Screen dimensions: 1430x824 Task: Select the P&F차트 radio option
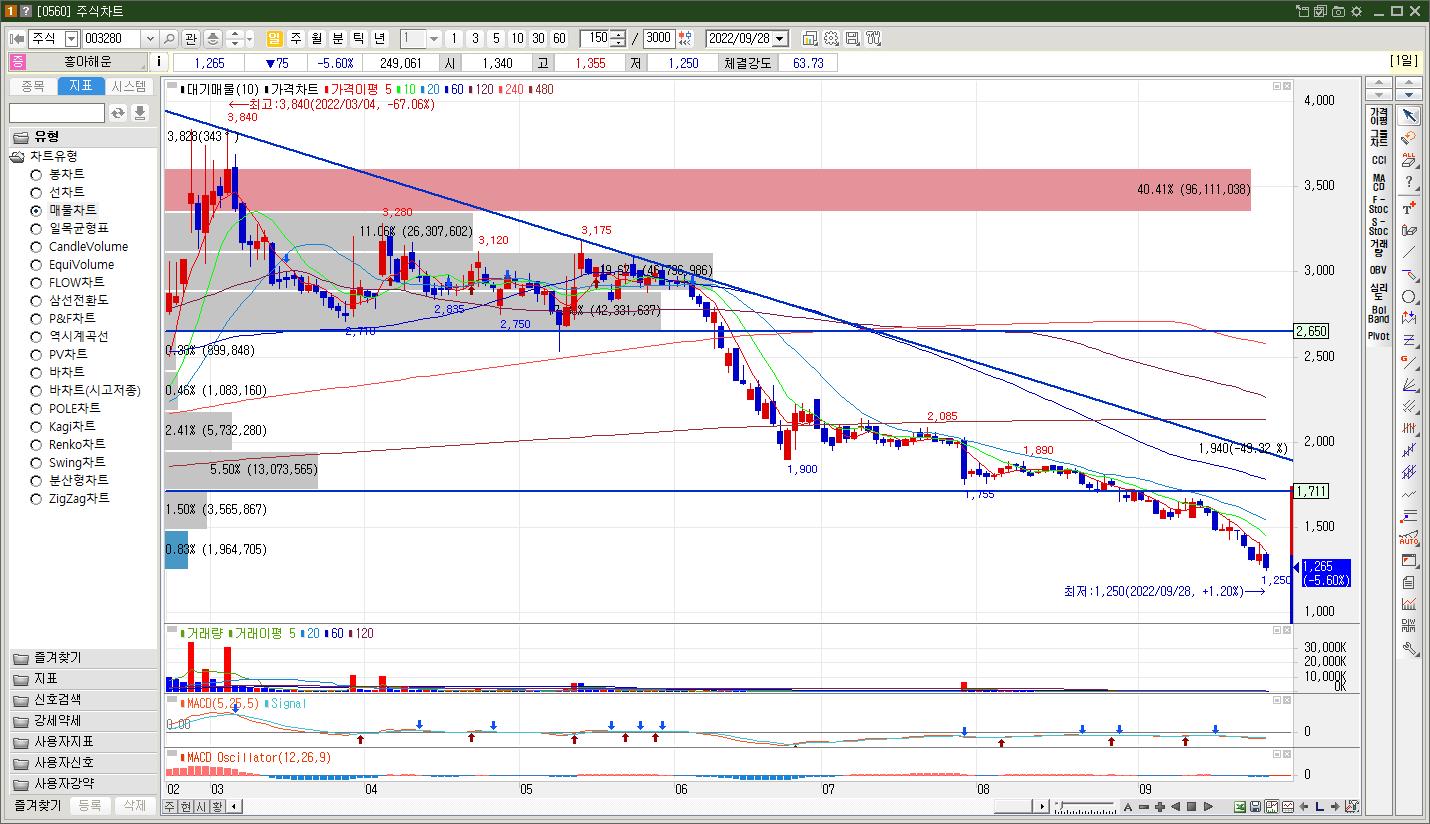[x=36, y=318]
